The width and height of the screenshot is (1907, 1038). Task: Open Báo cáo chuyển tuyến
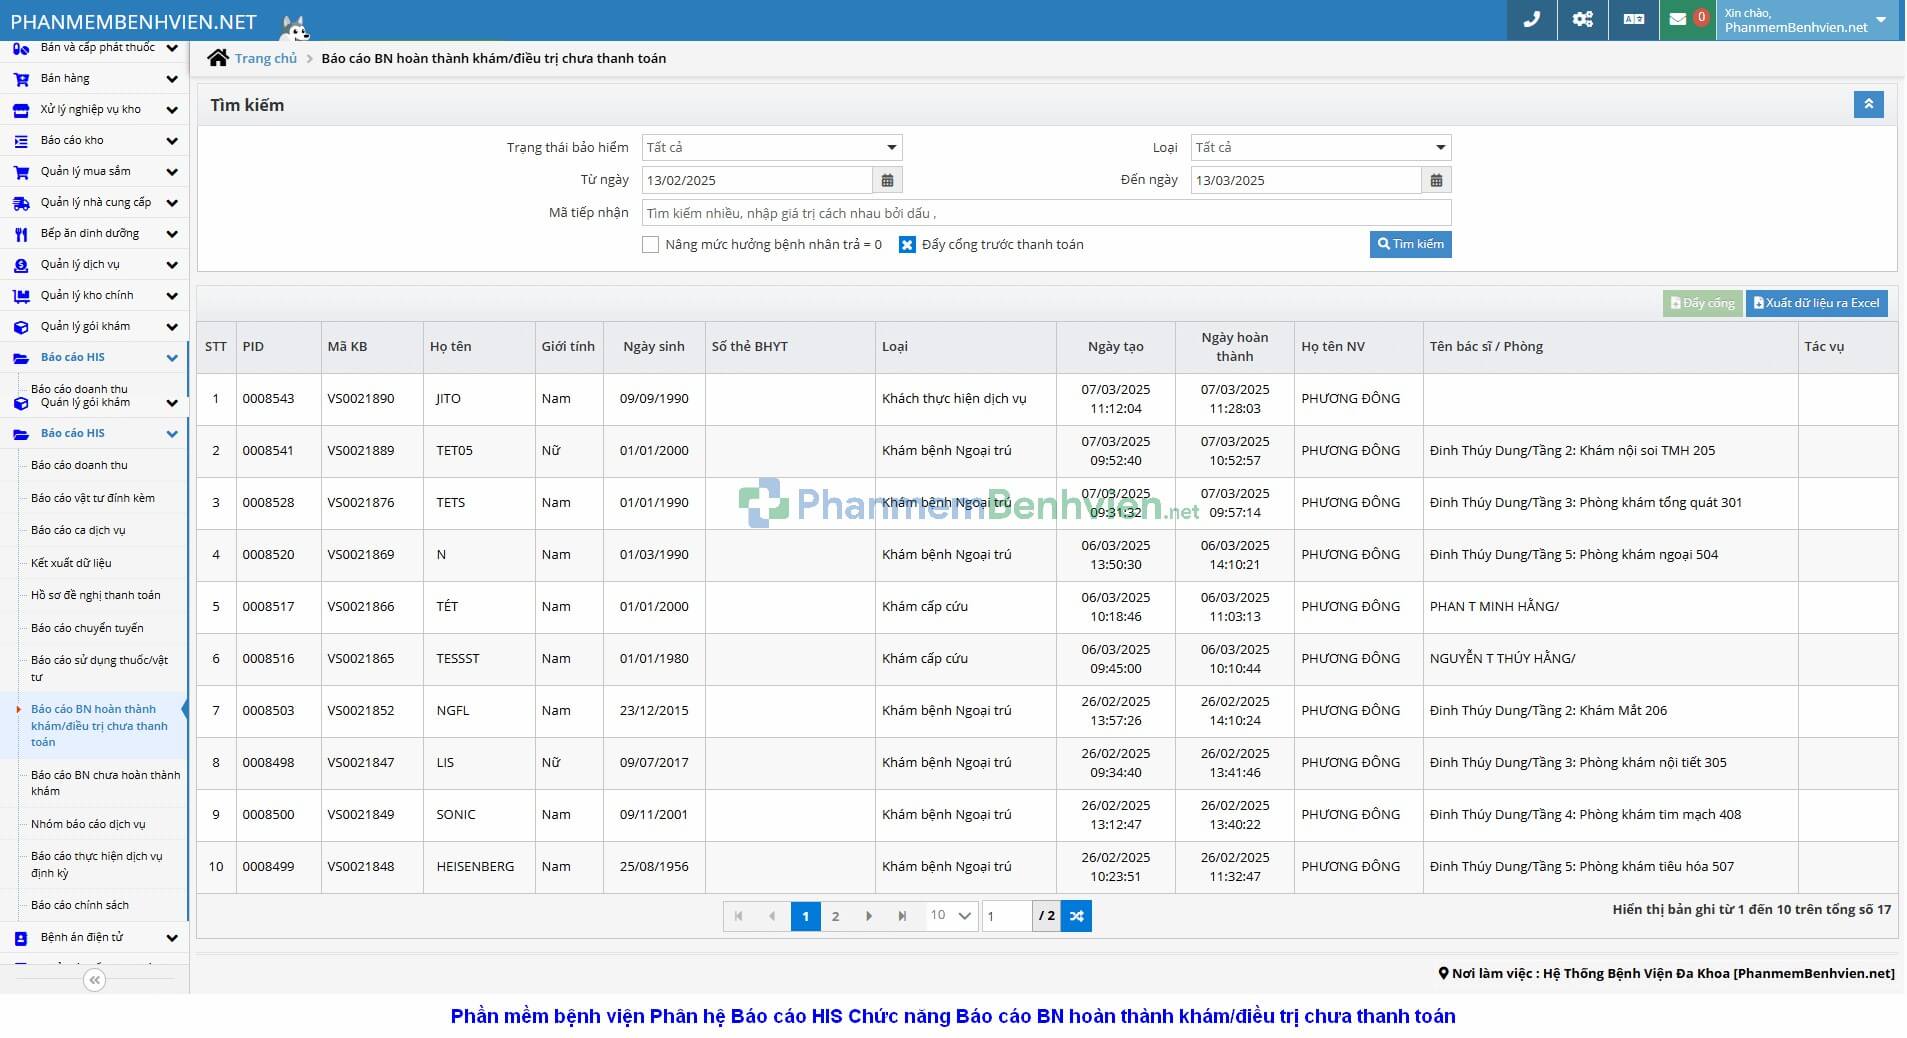pos(87,628)
